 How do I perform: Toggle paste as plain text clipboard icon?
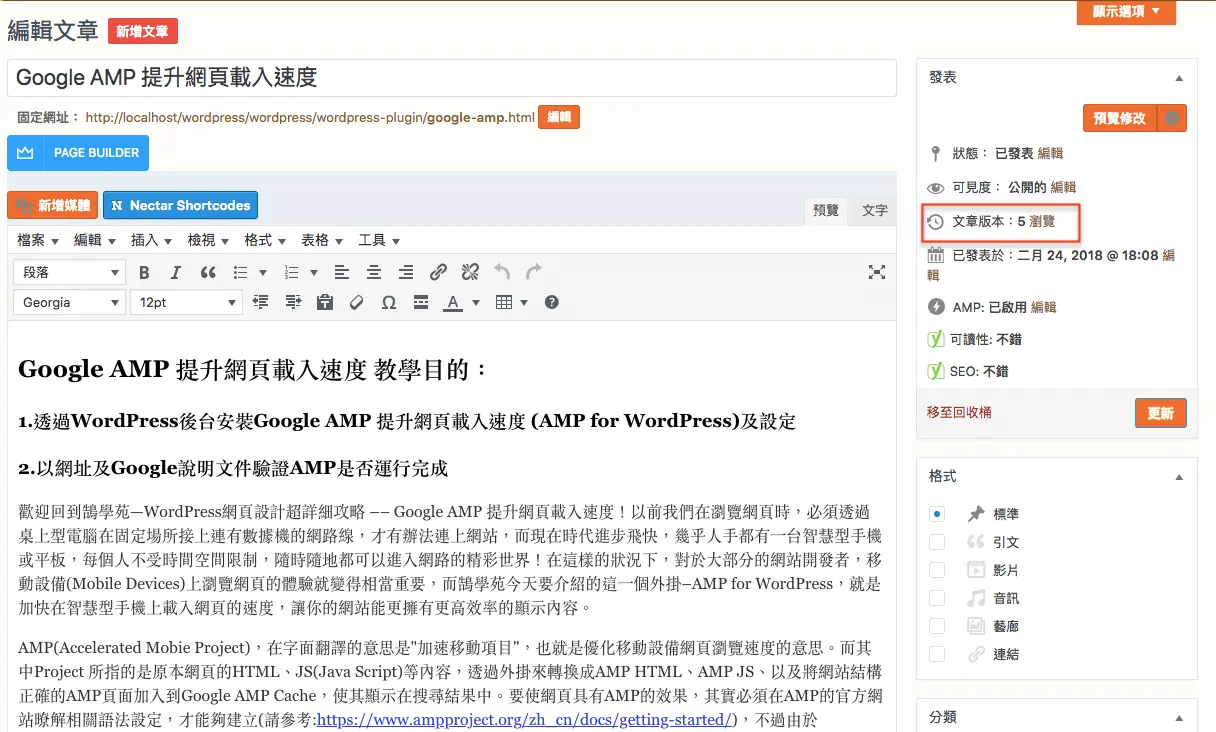(324, 302)
